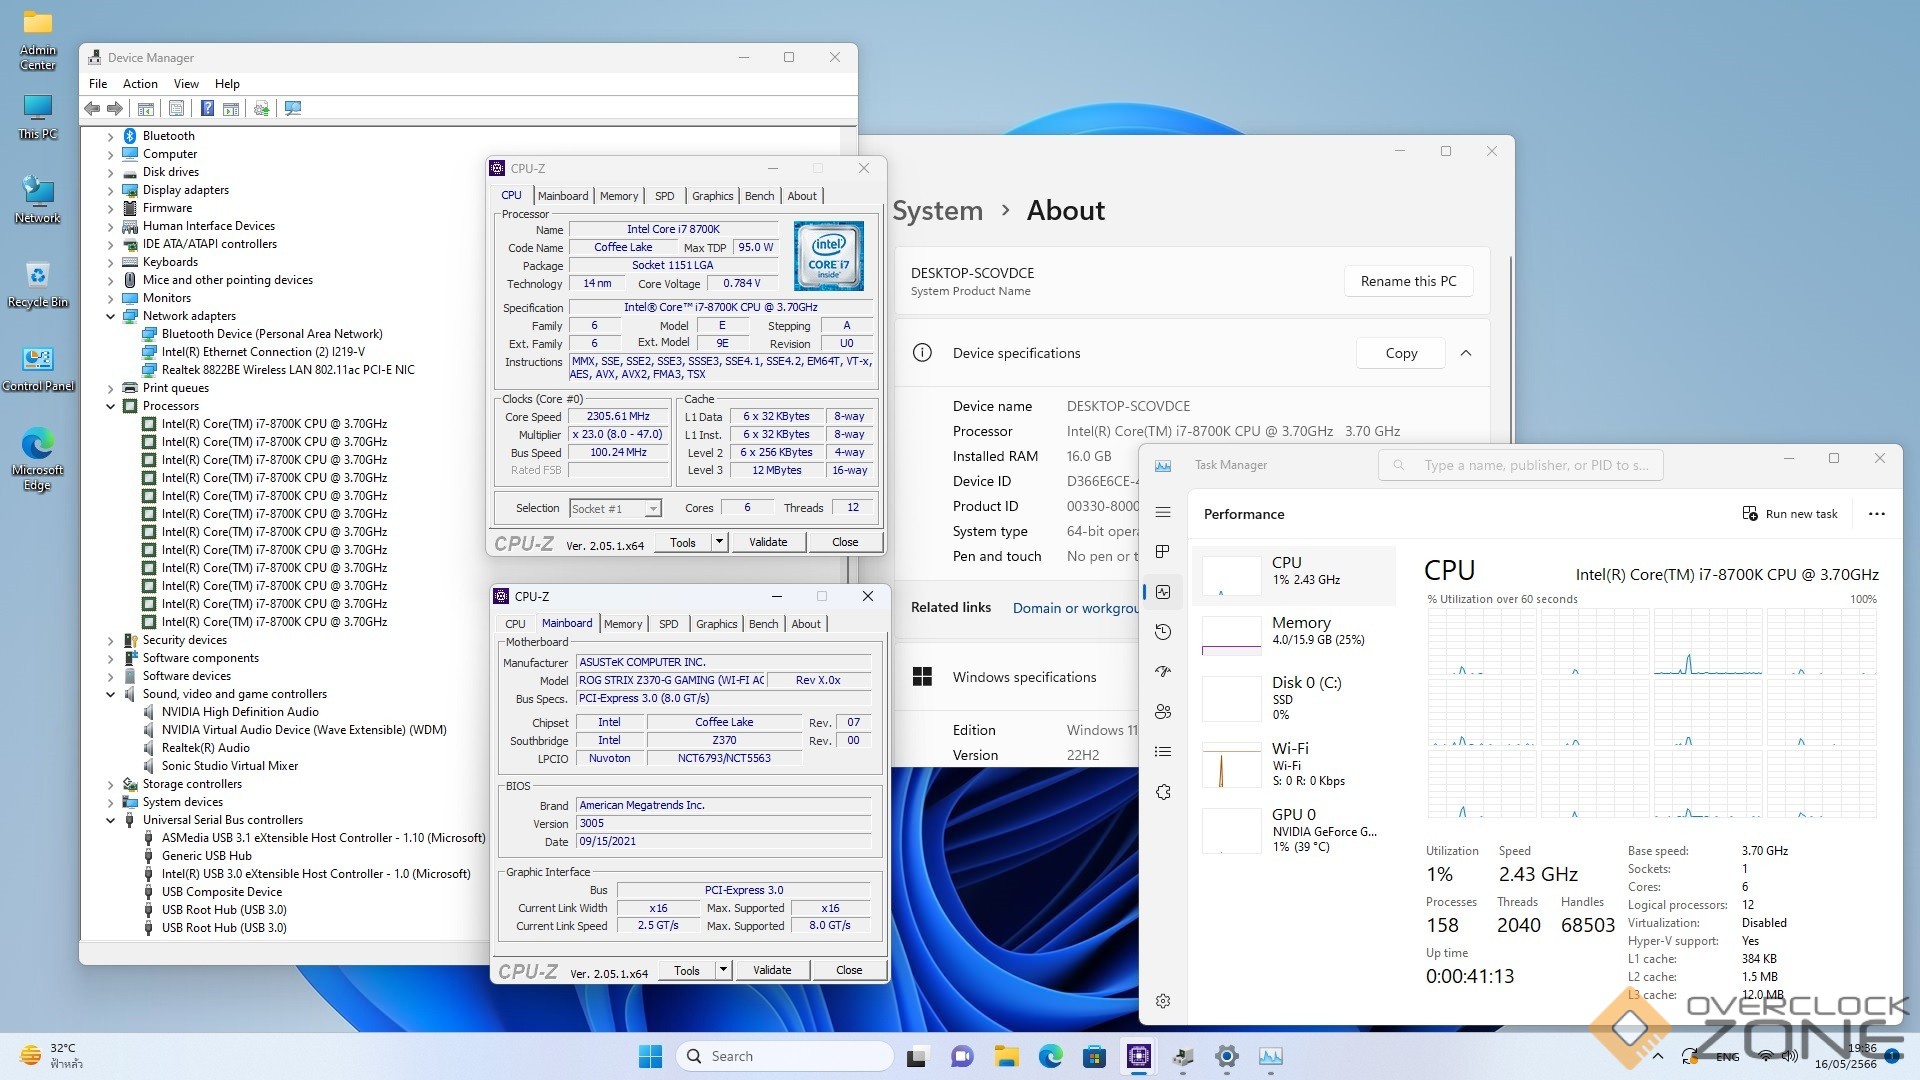
Task: Open Processes page in Task Manager sidebar
Action: point(1163,552)
